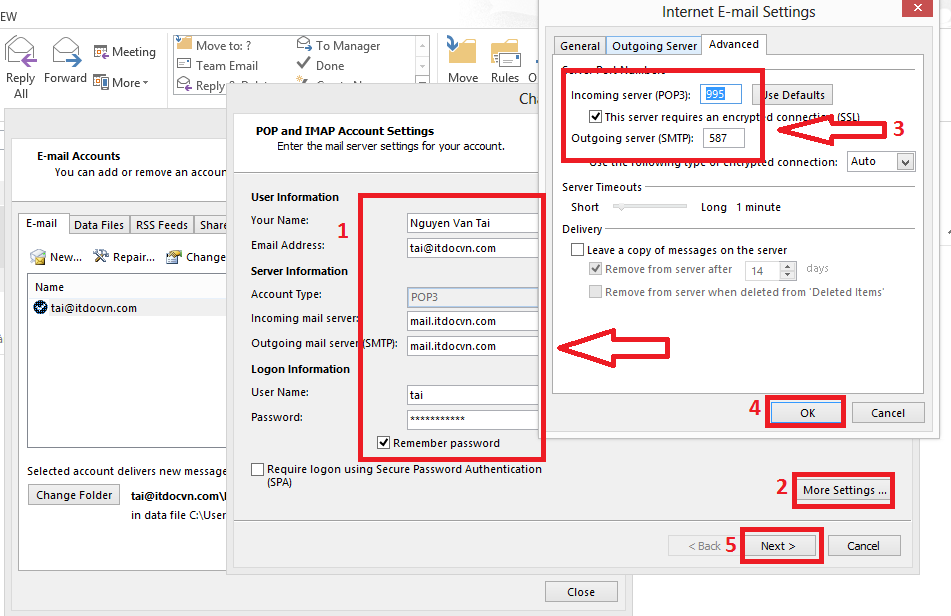Click the Forward email icon
951x616 pixels.
66,52
